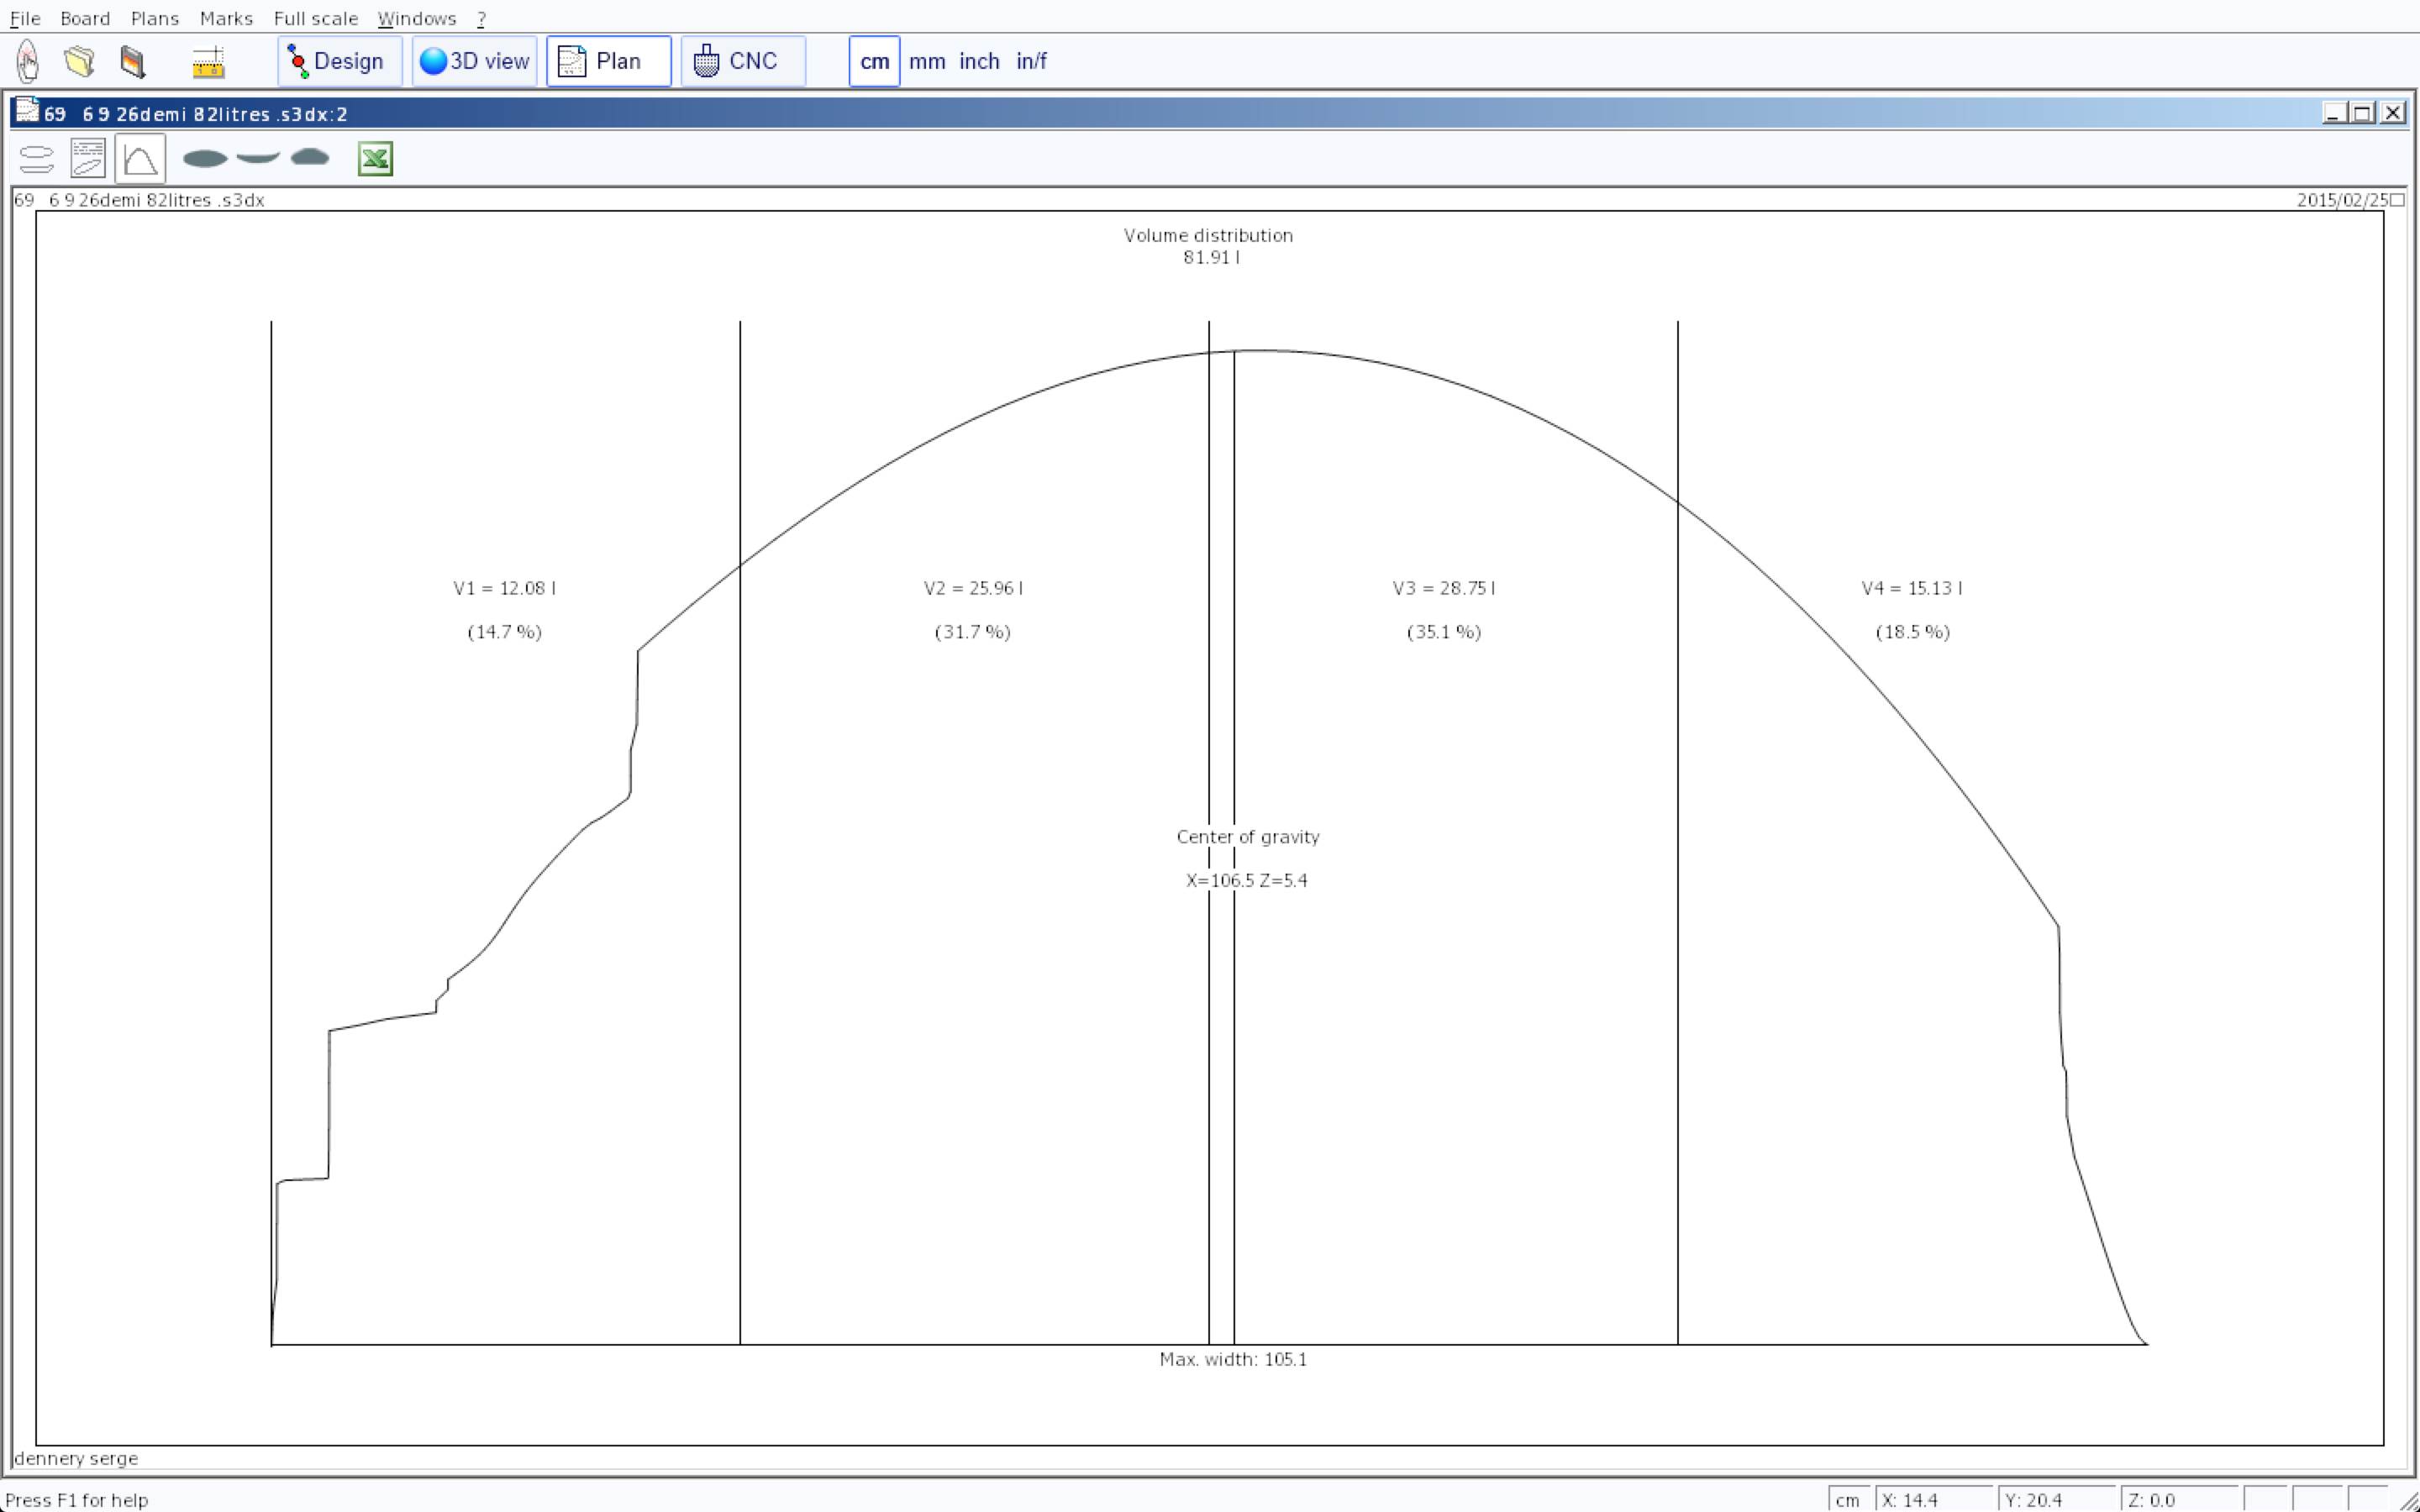Open the Marks menu
This screenshot has height=1512, width=2420.
(226, 18)
